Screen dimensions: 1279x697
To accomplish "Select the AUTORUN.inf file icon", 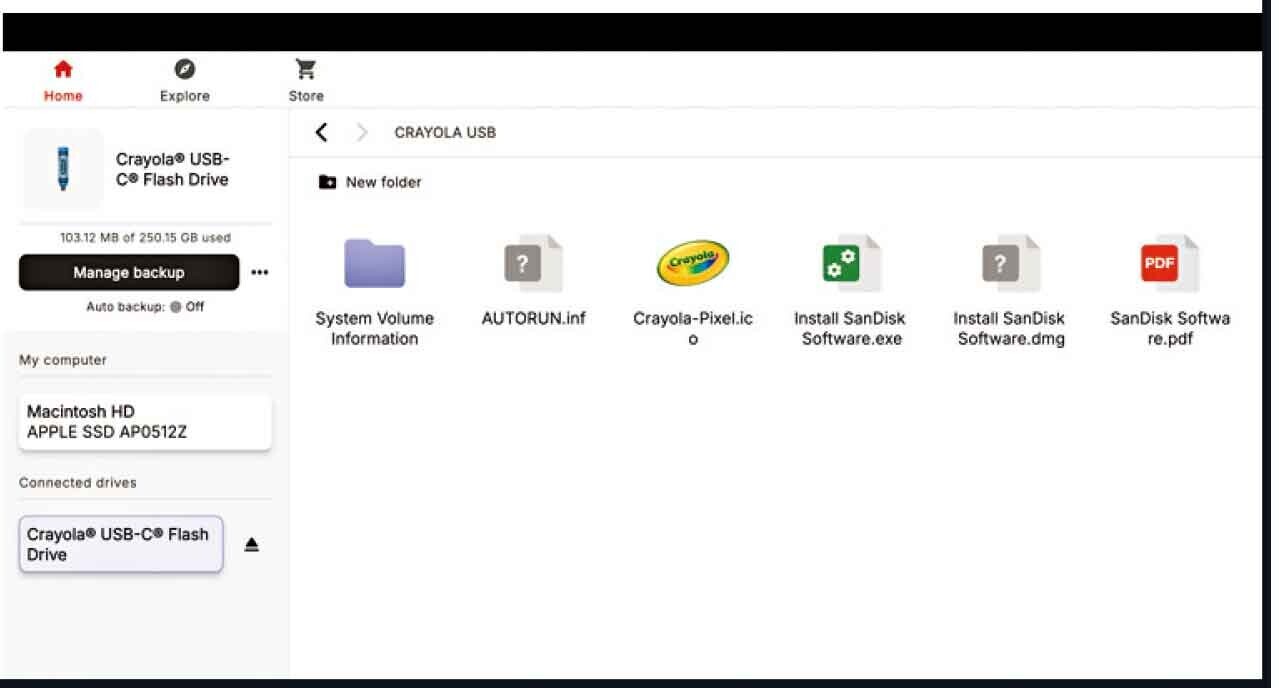I will click(533, 264).
